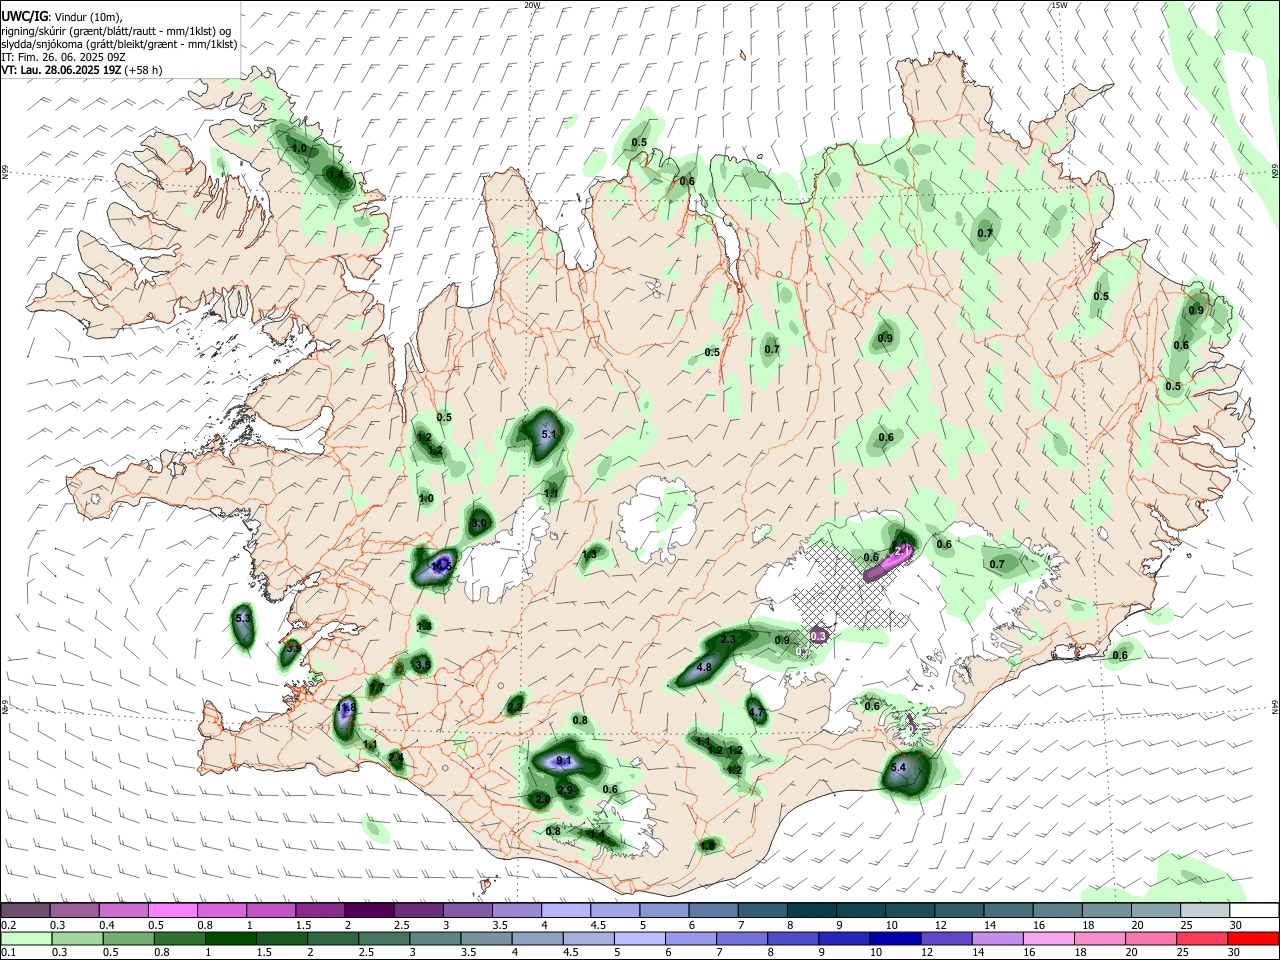Click the lightest green rain swatch starting at 0.1

[27, 938]
